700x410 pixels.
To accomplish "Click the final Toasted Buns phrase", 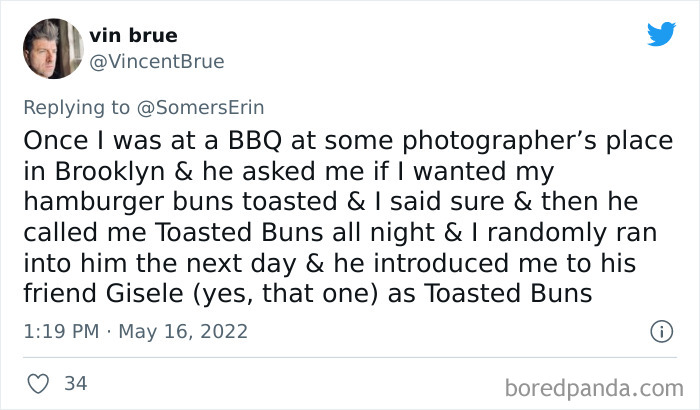I will 508,293.
